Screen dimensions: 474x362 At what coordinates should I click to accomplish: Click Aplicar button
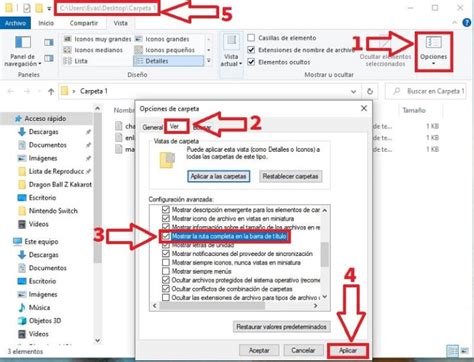tap(348, 350)
